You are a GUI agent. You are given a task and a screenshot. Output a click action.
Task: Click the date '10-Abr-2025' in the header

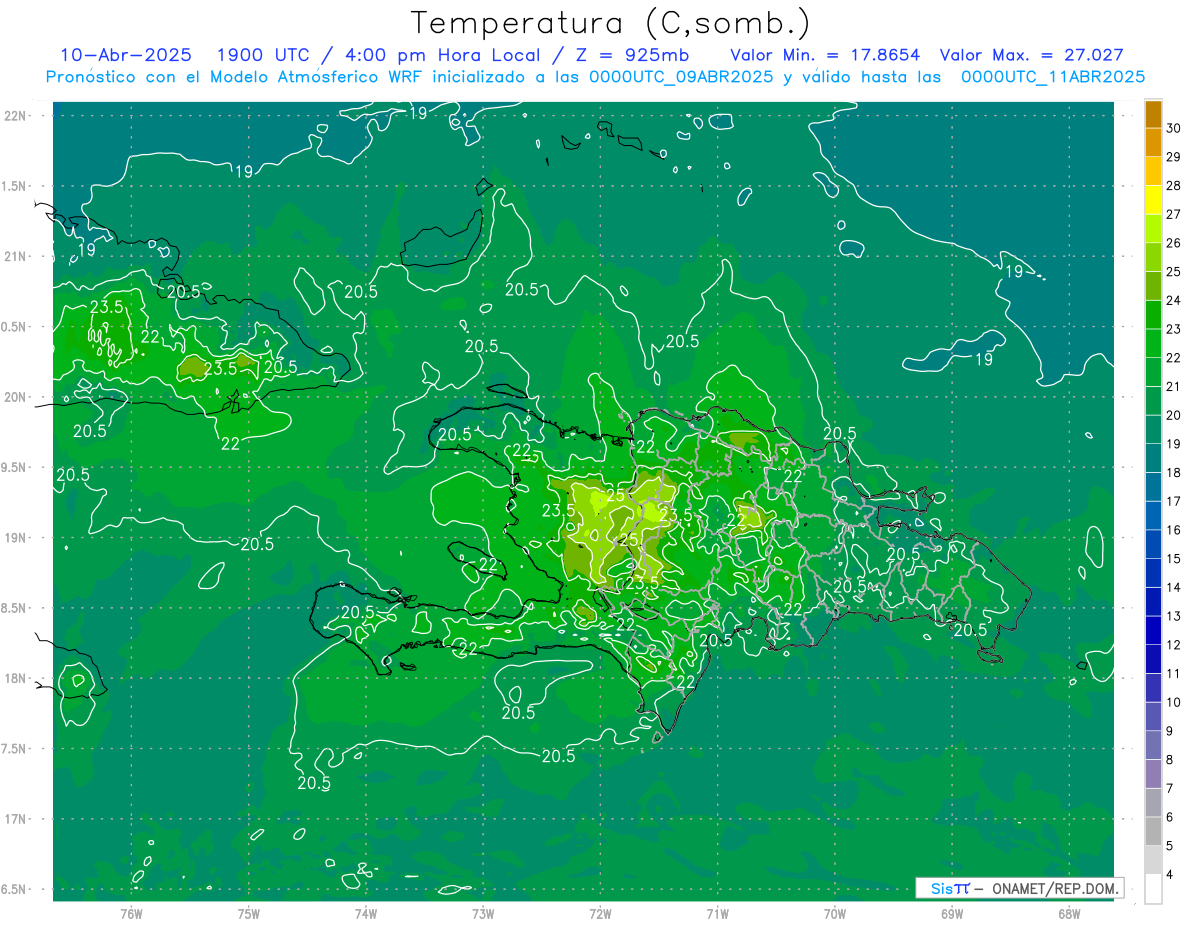tap(125, 55)
